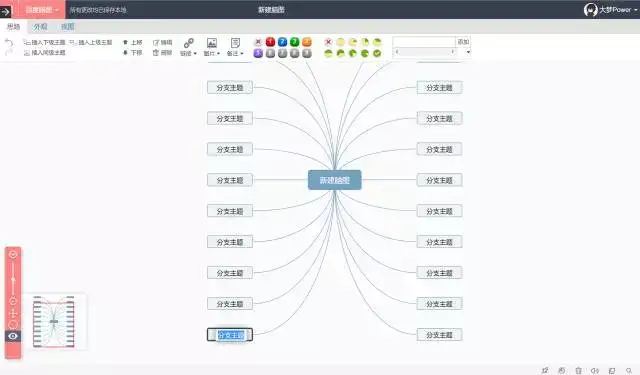640x375 pixels.
Task: Click the zoom slider handle on navigator bar
Action: pos(13,280)
